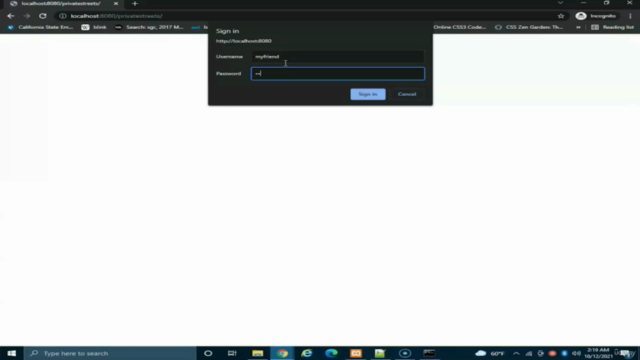Focus the Username field containing myfriend
Image resolution: width=640 pixels, height=360 pixels.
[338, 57]
